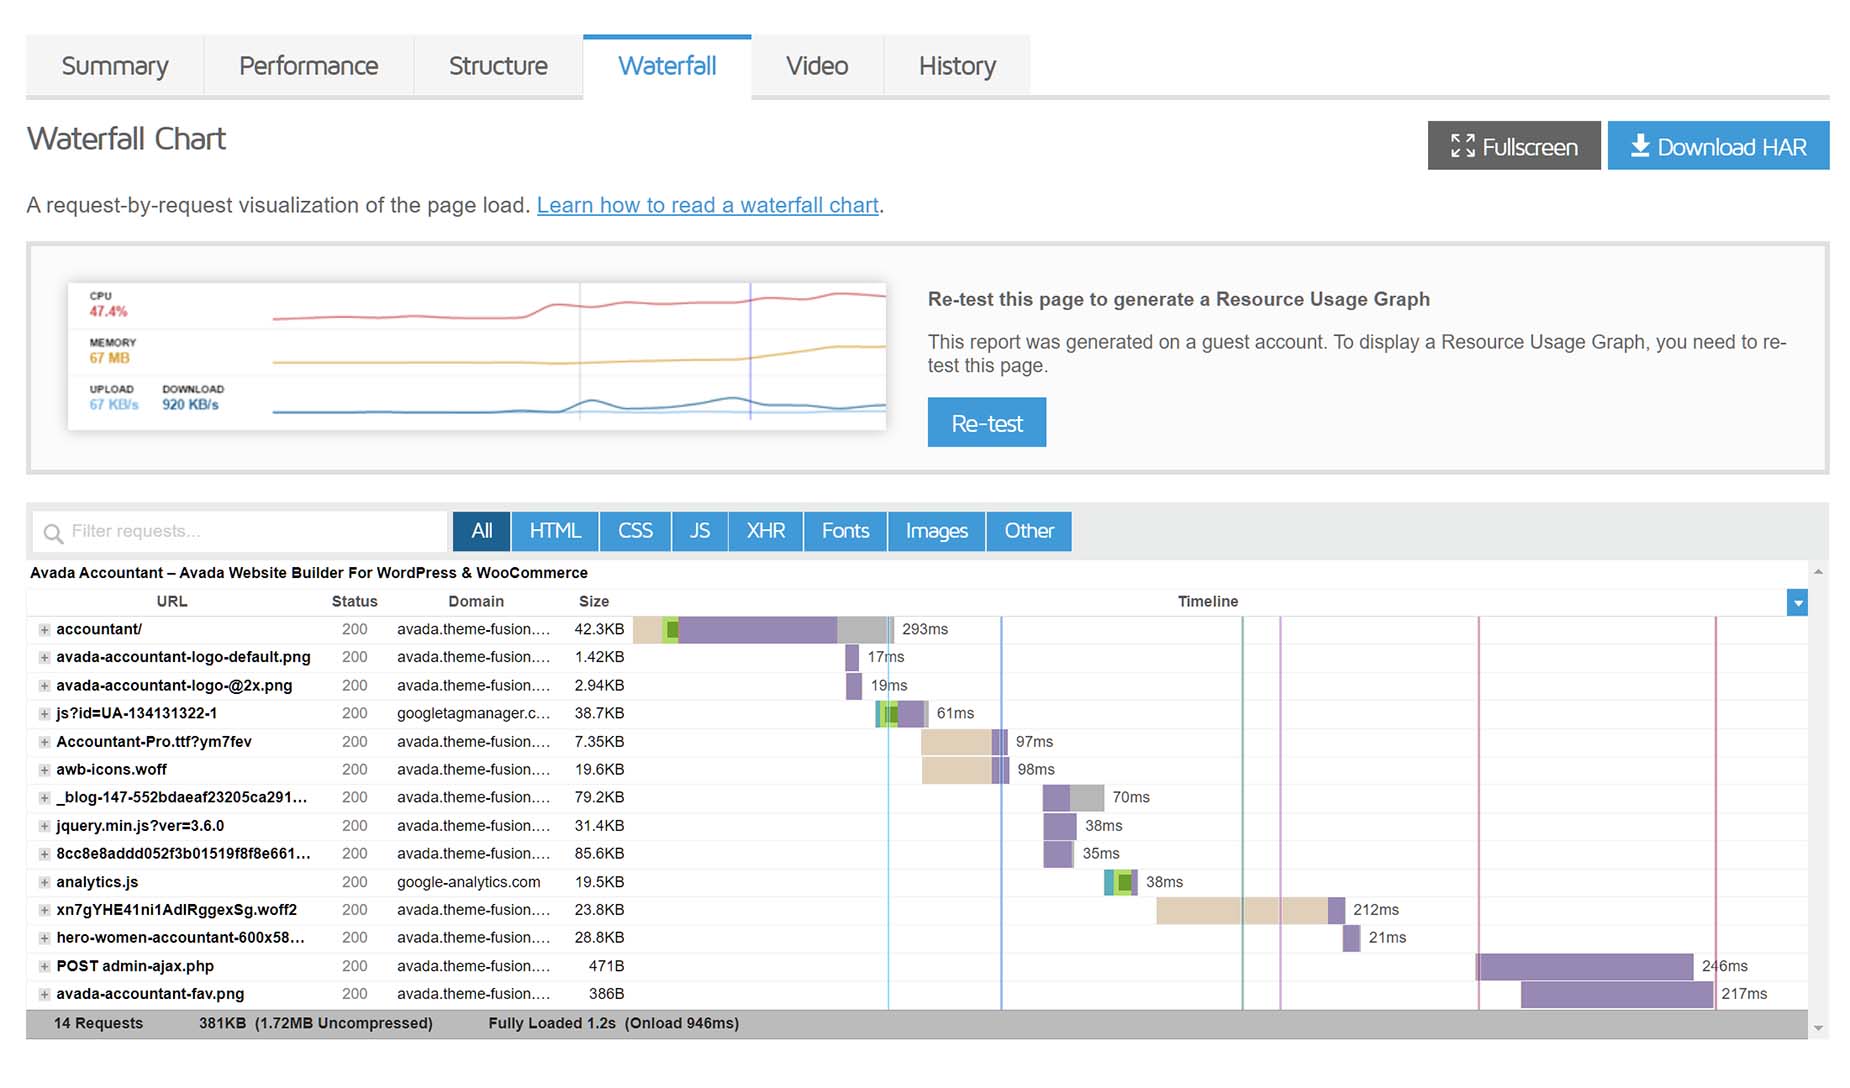
Task: Select the google-analytics.com domain cell
Action: point(469,882)
